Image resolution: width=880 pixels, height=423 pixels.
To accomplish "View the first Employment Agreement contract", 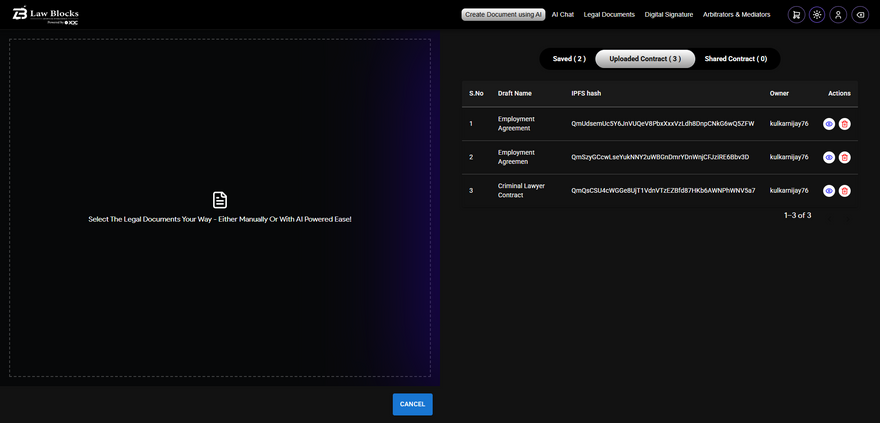I will tap(829, 124).
